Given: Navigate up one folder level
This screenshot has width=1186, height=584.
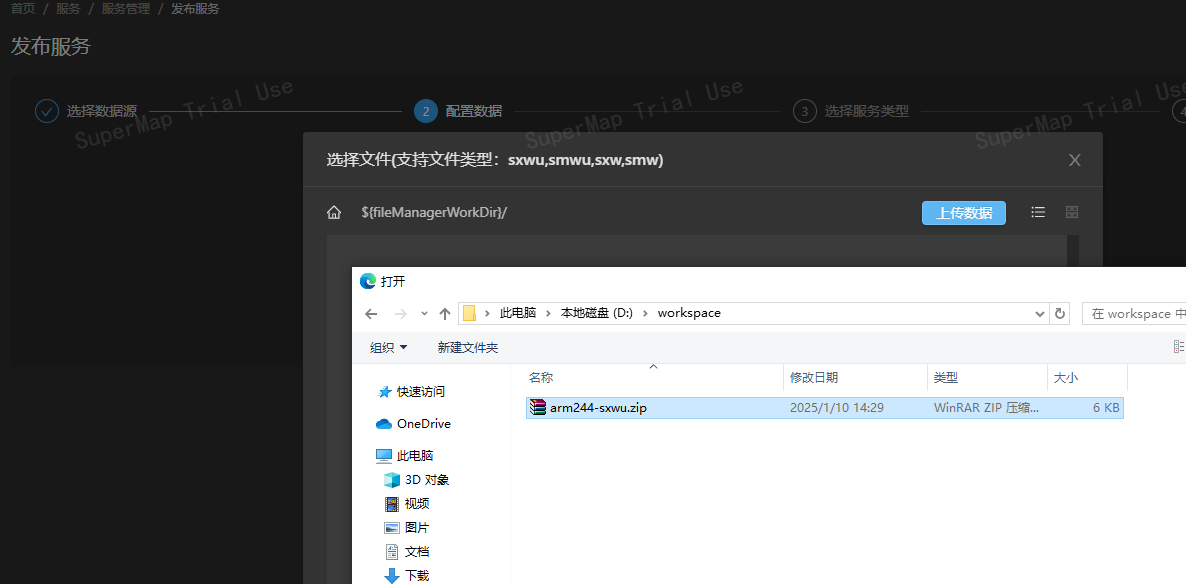Looking at the screenshot, I should click(x=445, y=314).
